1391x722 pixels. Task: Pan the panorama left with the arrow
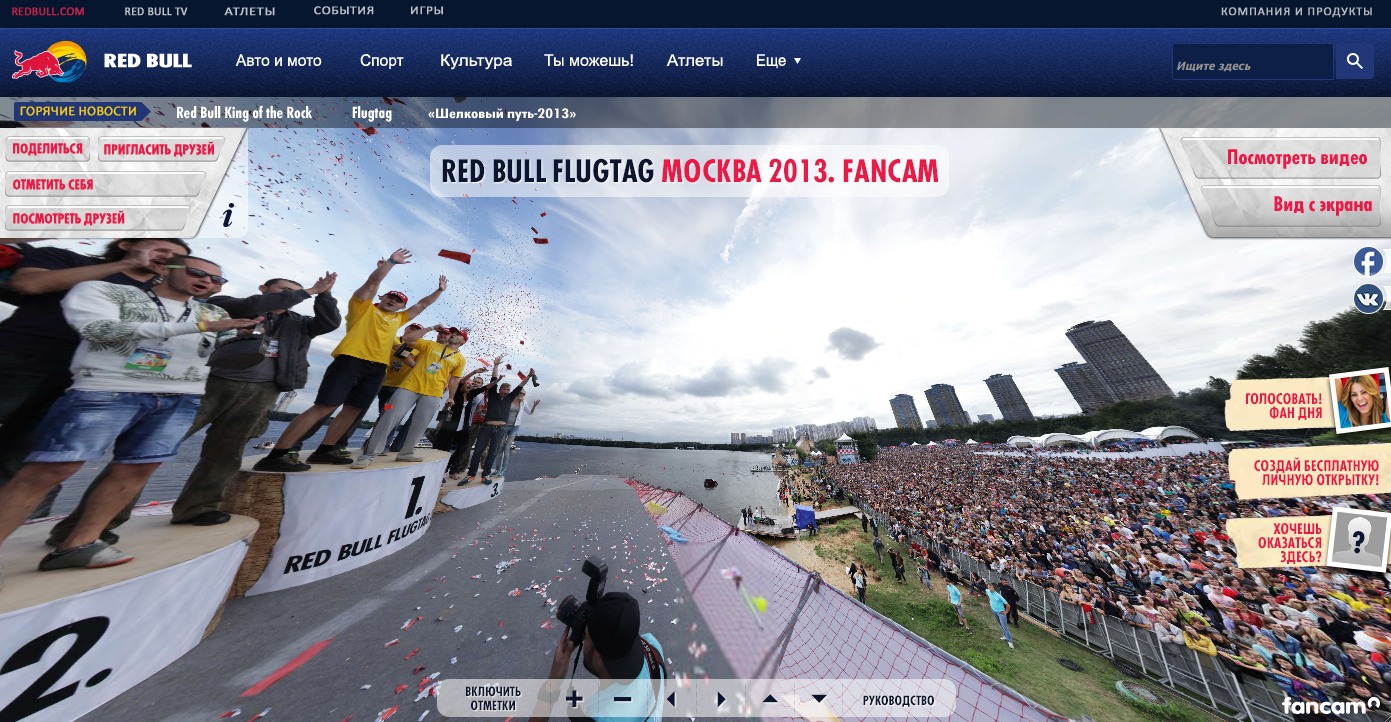click(x=671, y=699)
